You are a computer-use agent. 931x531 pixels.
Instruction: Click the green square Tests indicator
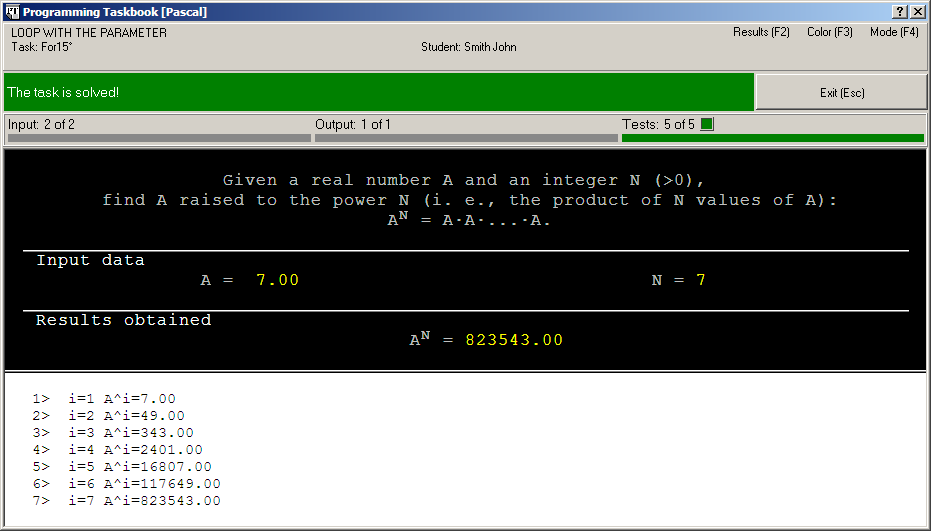click(707, 125)
